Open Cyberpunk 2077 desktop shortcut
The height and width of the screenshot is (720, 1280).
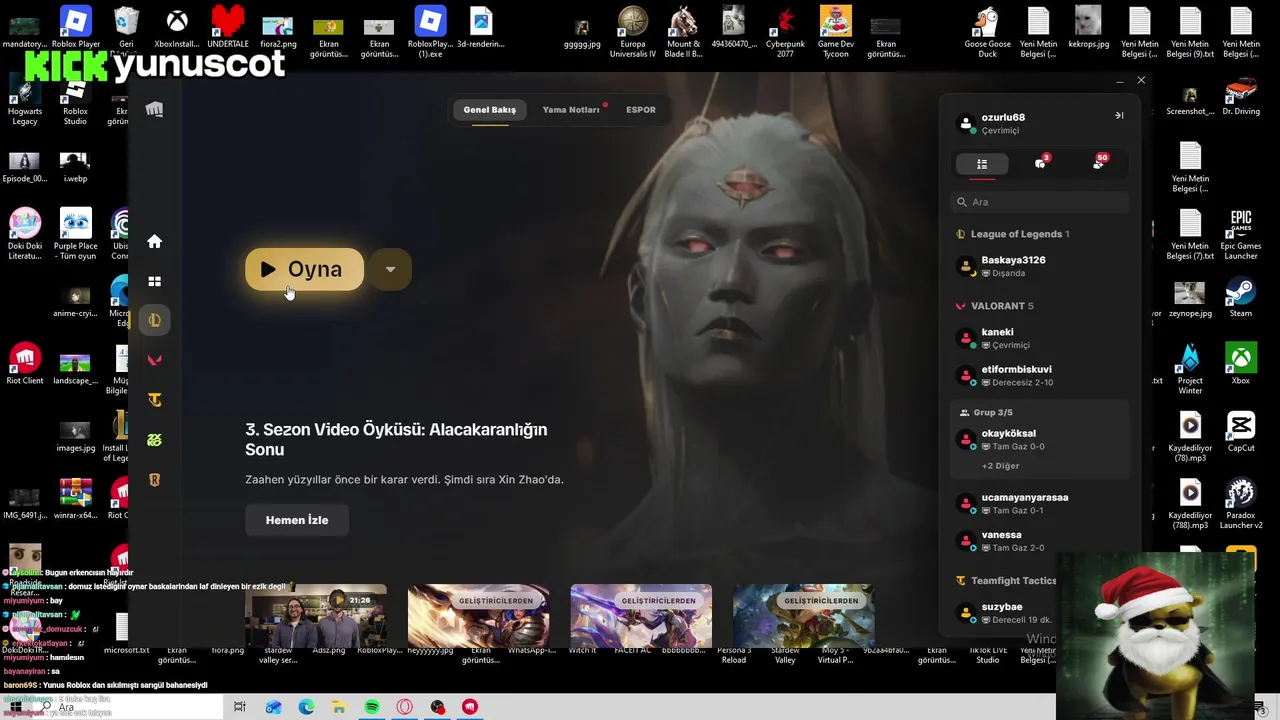point(785,31)
